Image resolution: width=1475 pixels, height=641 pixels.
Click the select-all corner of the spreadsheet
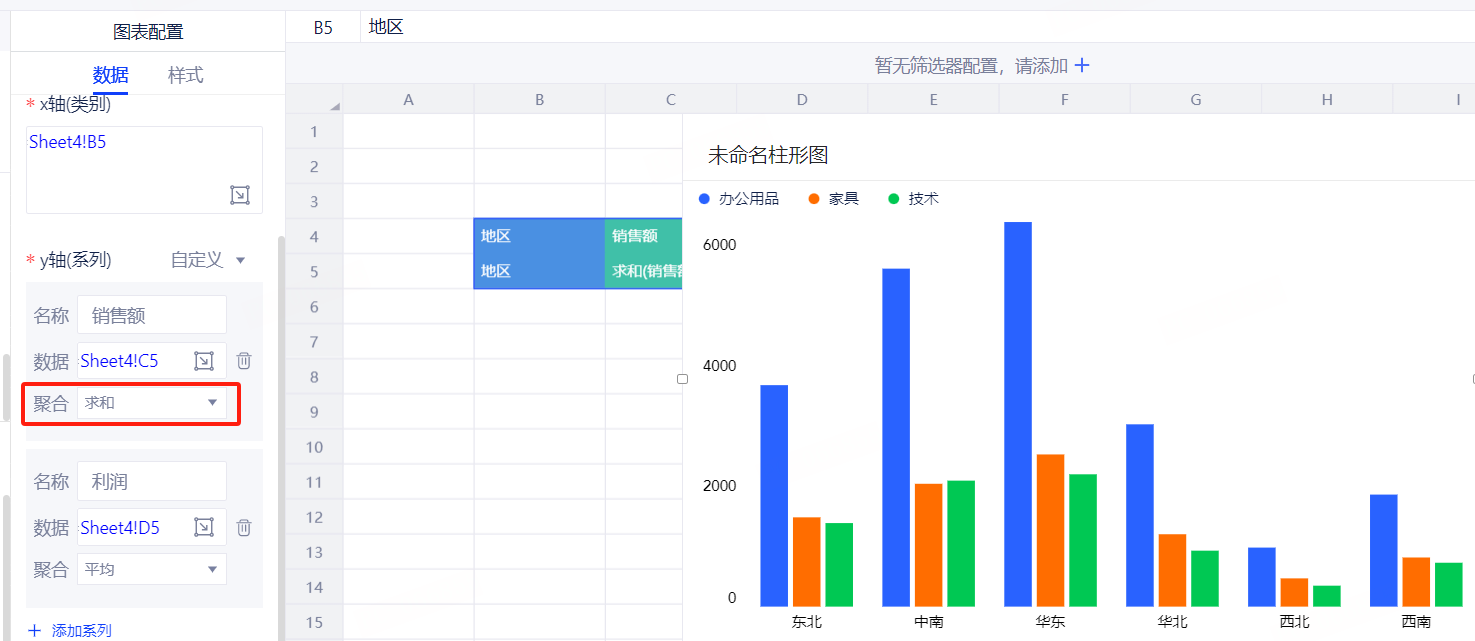click(x=314, y=99)
